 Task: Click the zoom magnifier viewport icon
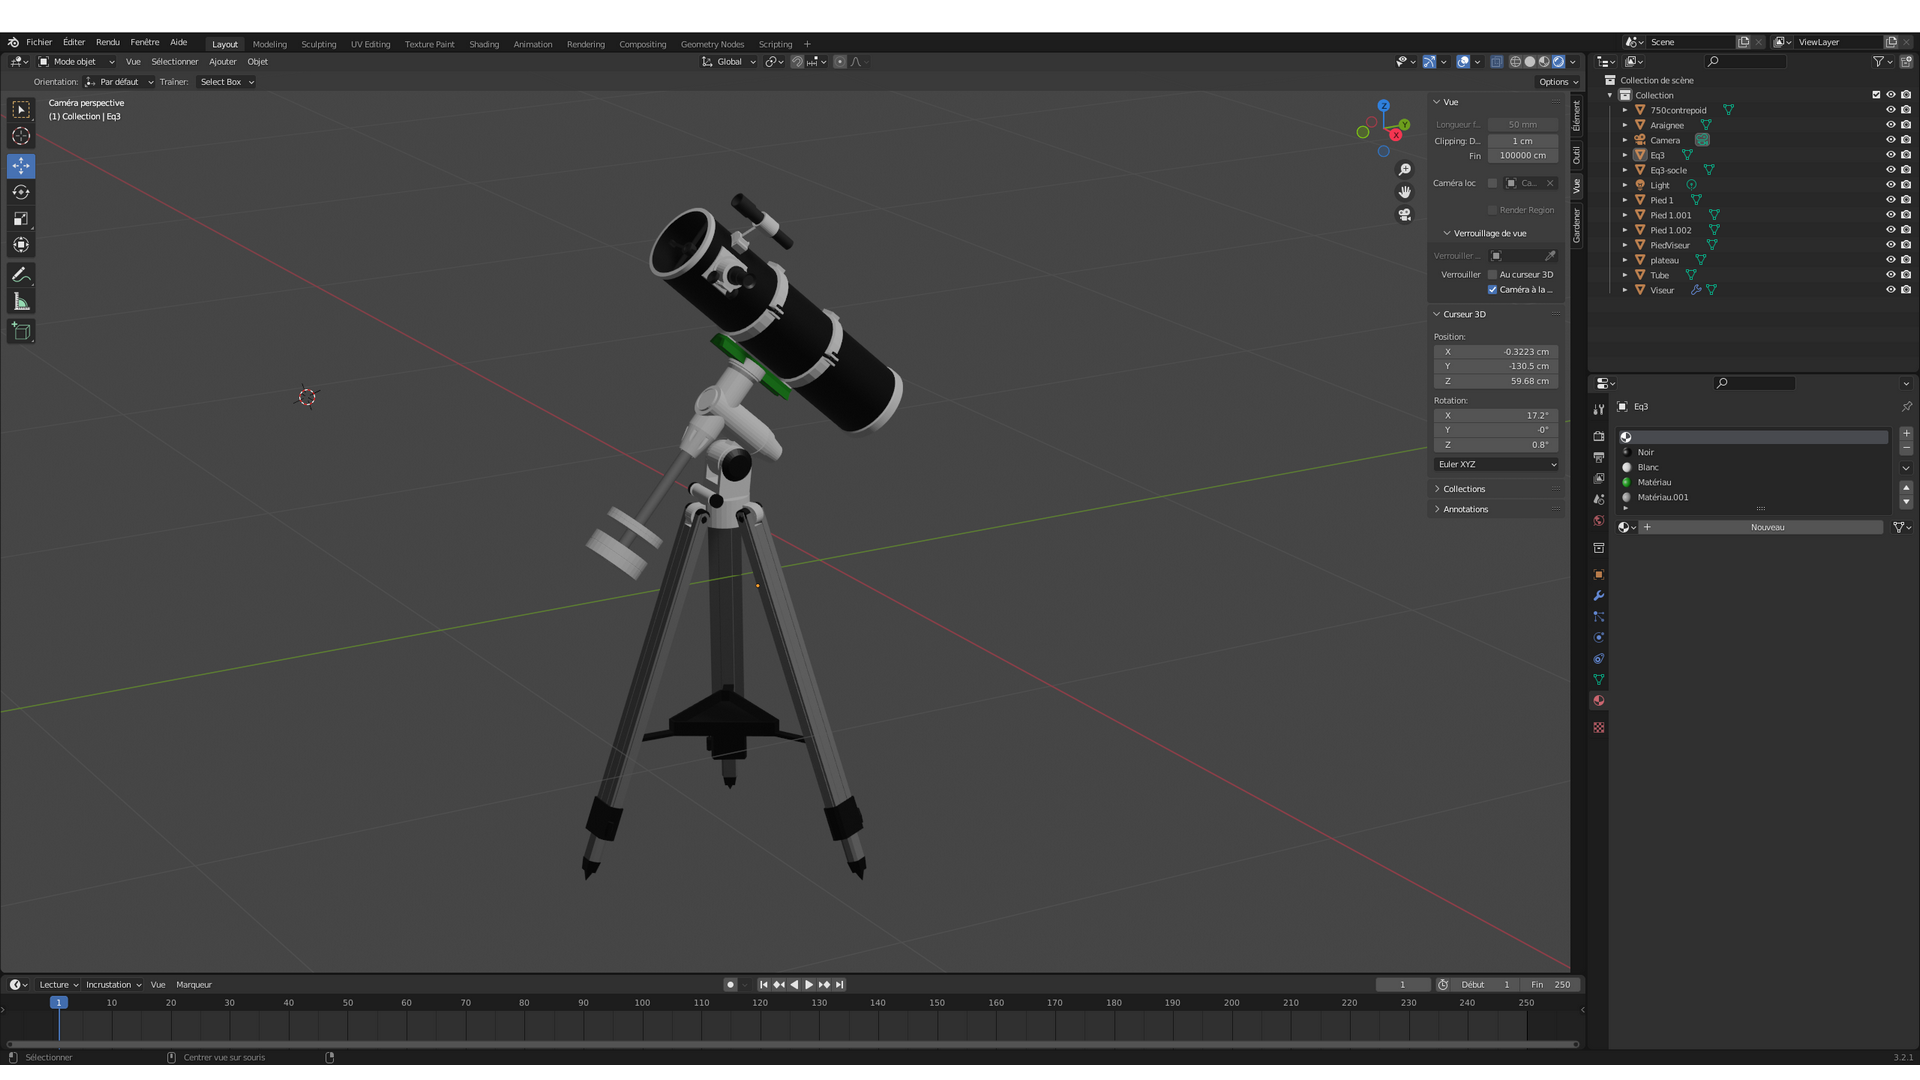tap(1405, 170)
